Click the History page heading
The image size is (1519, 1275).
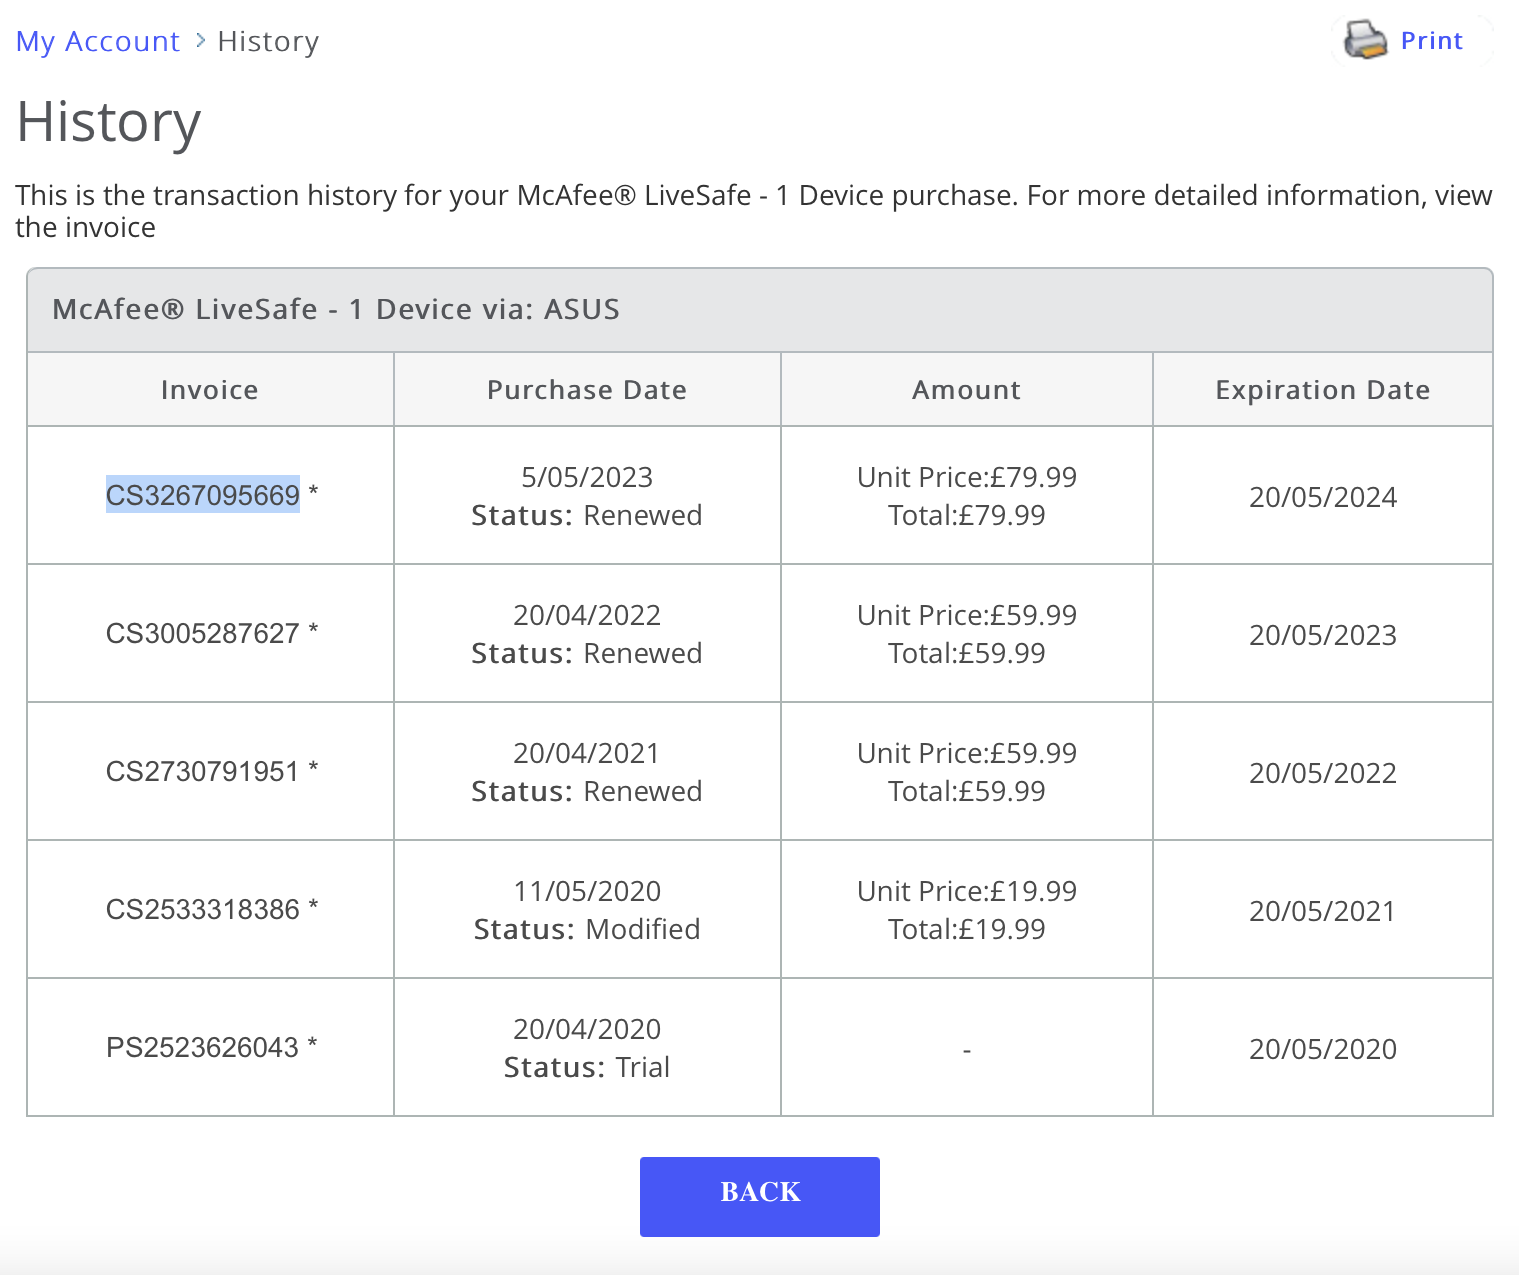109,122
